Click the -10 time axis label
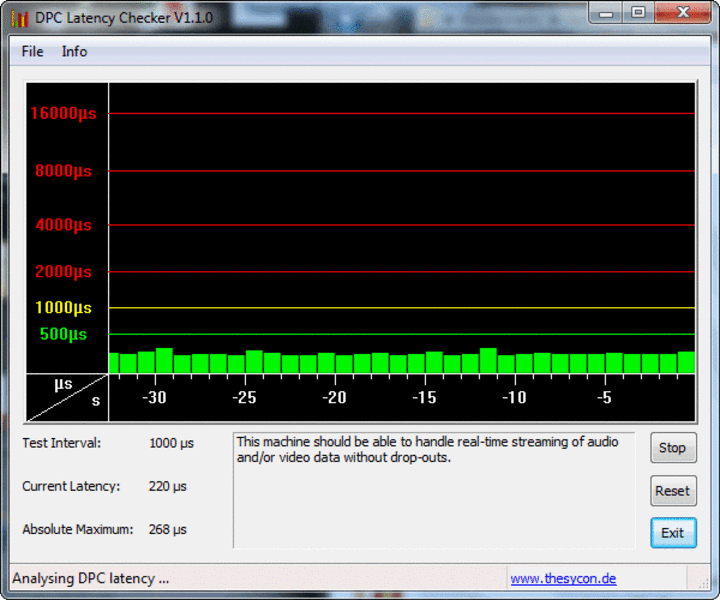 coord(514,398)
